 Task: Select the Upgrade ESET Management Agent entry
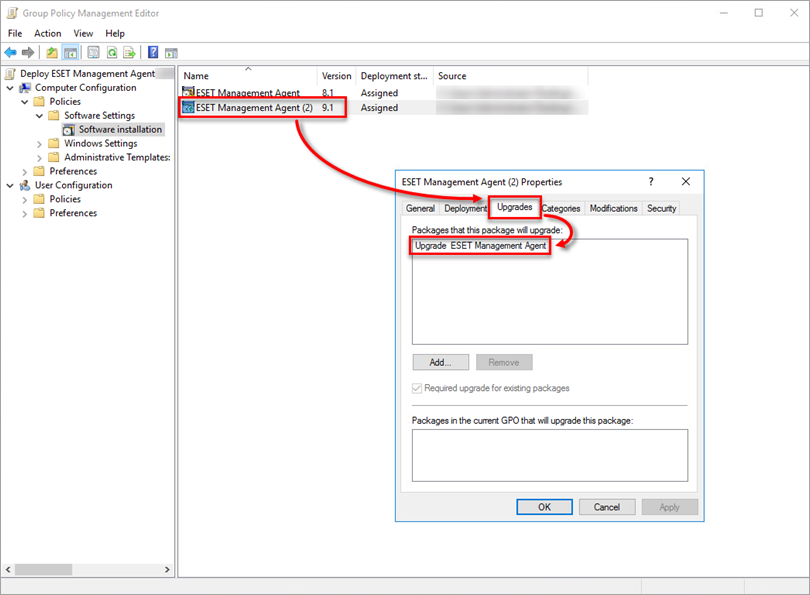(479, 247)
